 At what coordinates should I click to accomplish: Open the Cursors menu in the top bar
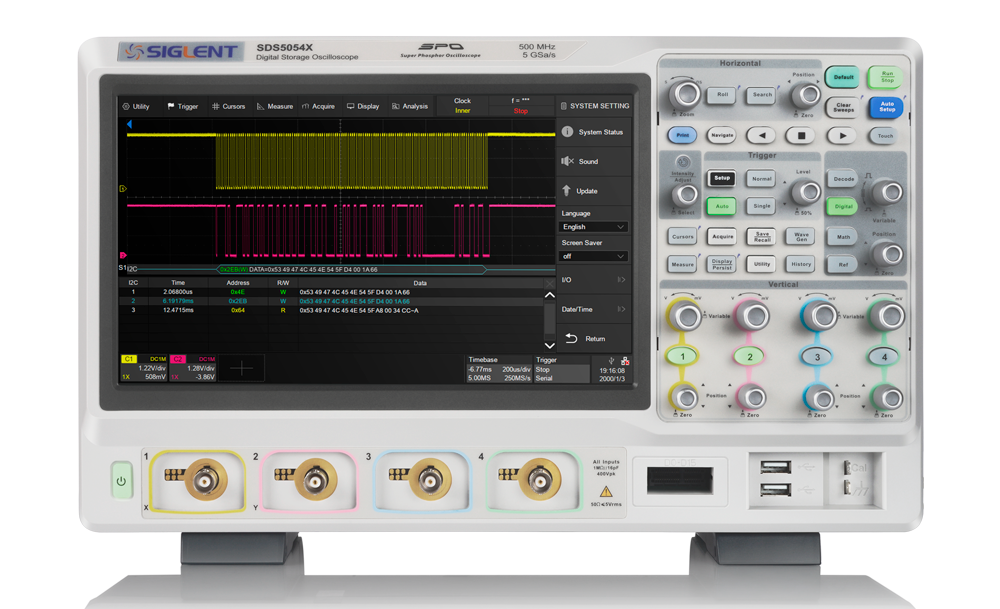(231, 106)
